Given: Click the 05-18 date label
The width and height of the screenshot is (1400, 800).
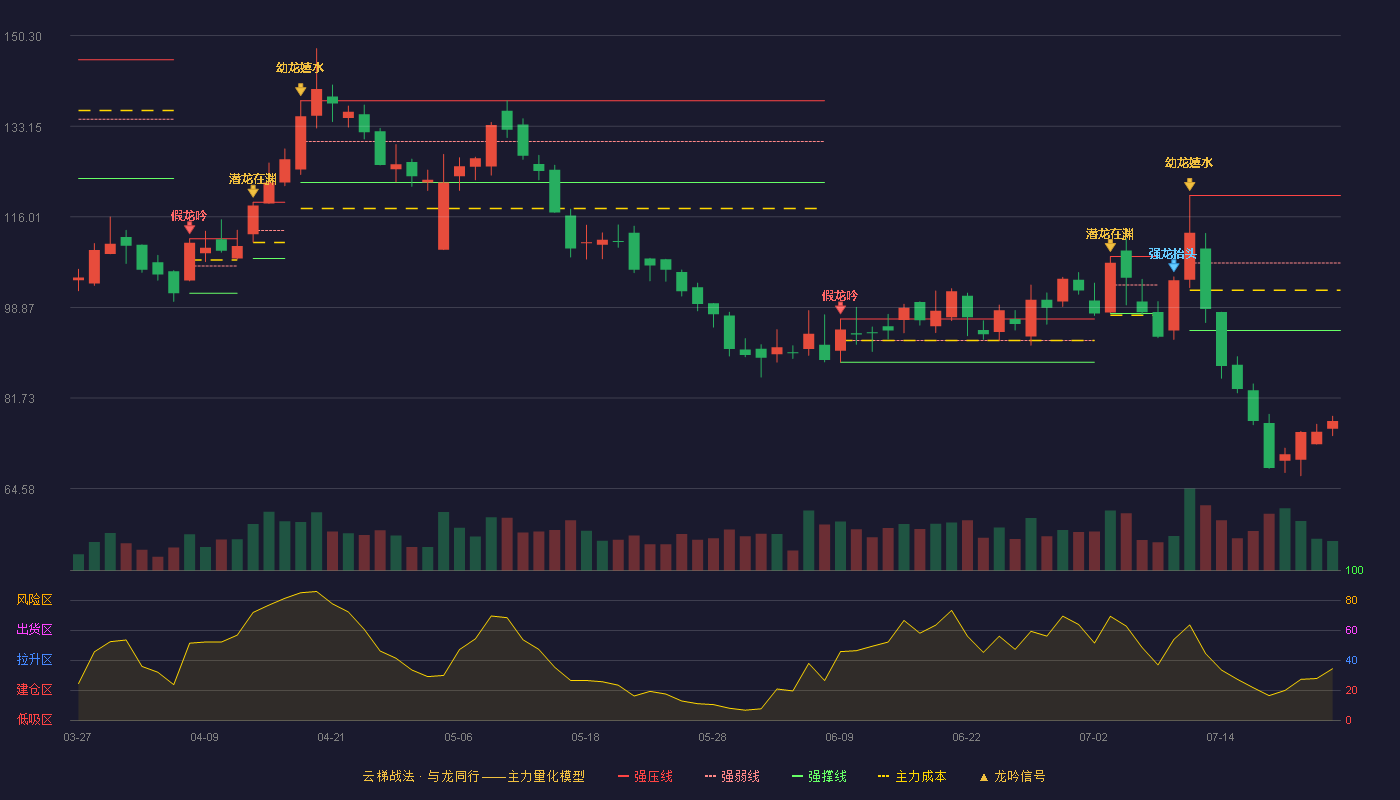Looking at the screenshot, I should (x=585, y=737).
